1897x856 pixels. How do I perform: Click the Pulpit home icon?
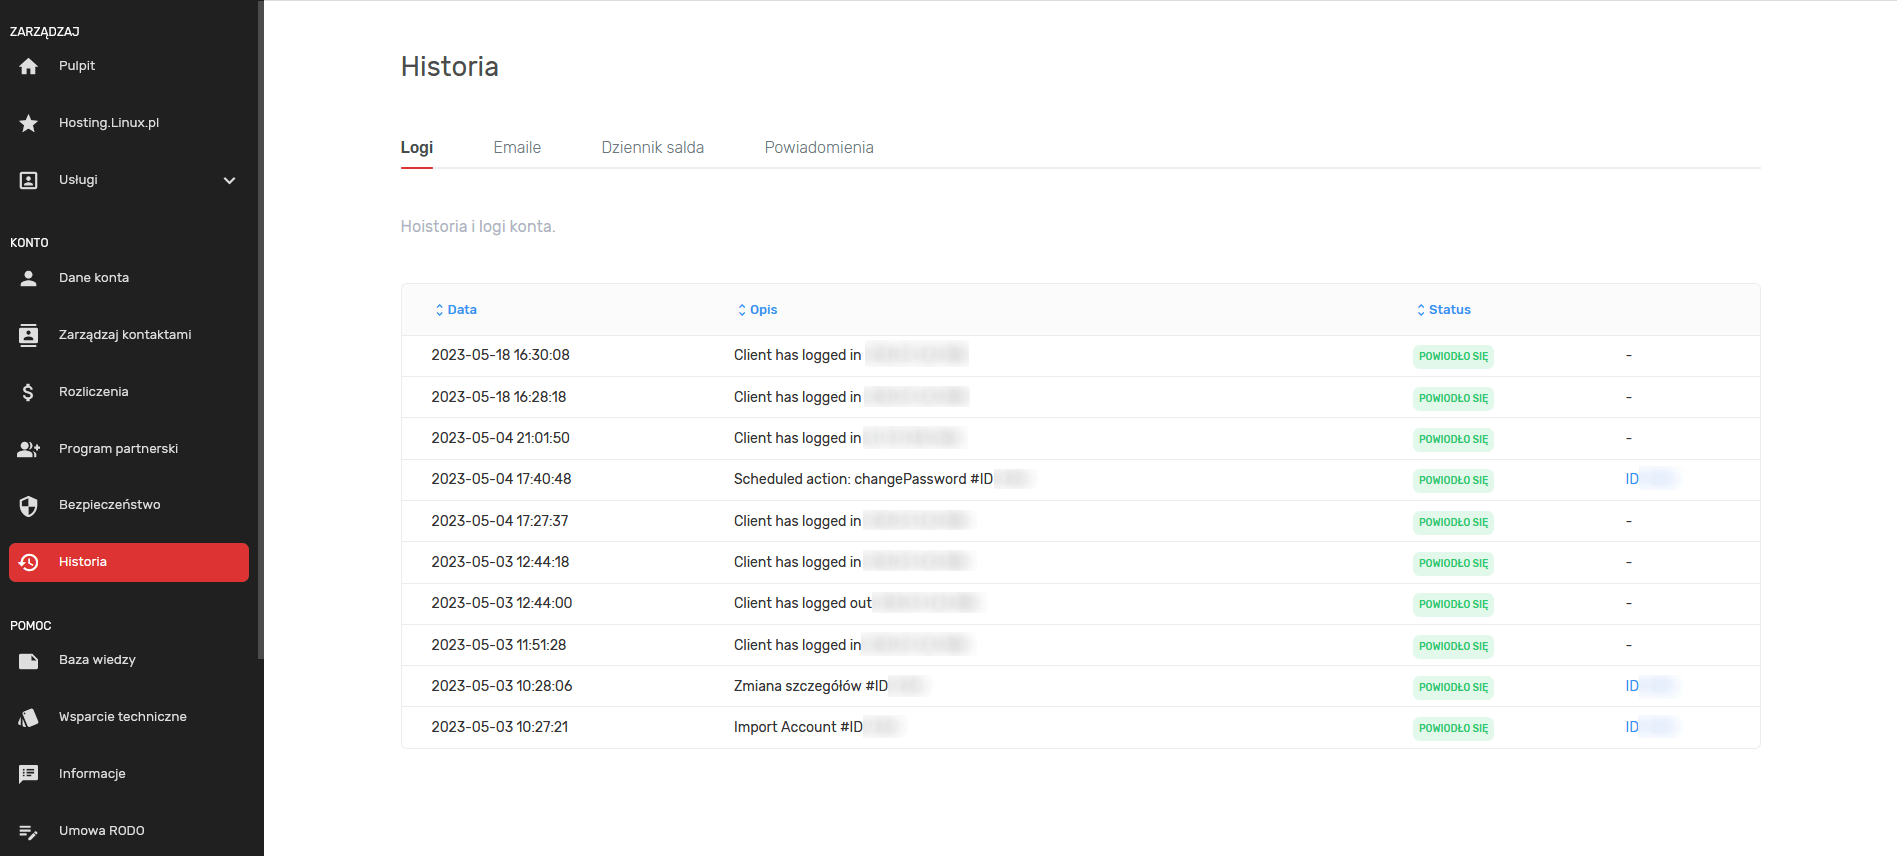click(28, 66)
